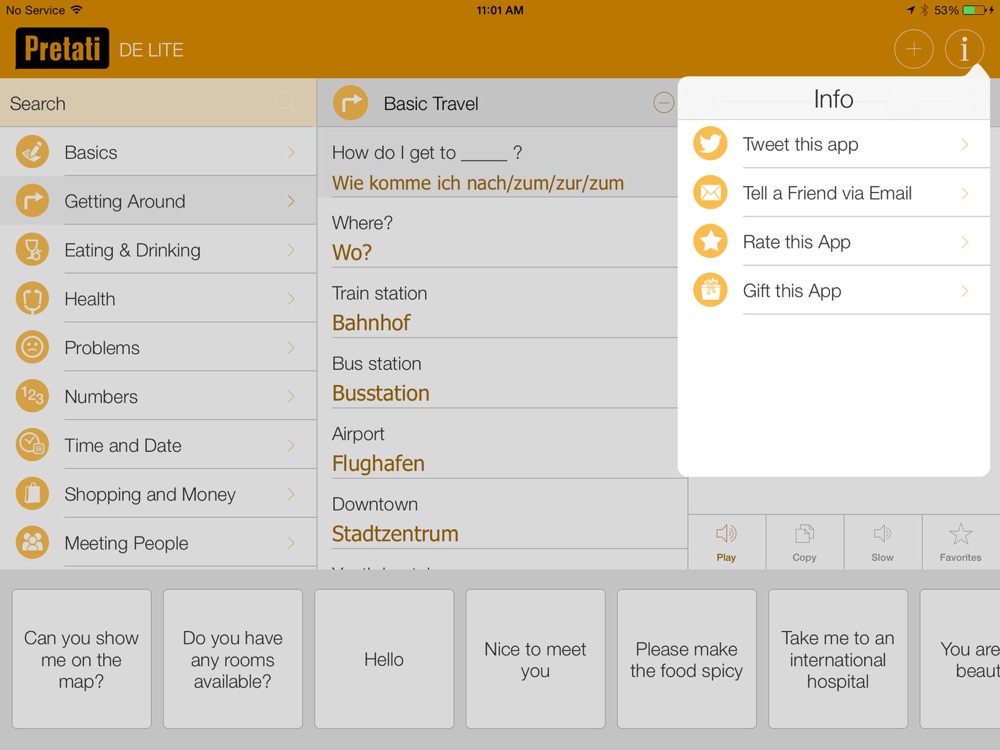The height and width of the screenshot is (750, 1000).
Task: Tap the Shopping and Money bag icon
Action: [x=32, y=494]
